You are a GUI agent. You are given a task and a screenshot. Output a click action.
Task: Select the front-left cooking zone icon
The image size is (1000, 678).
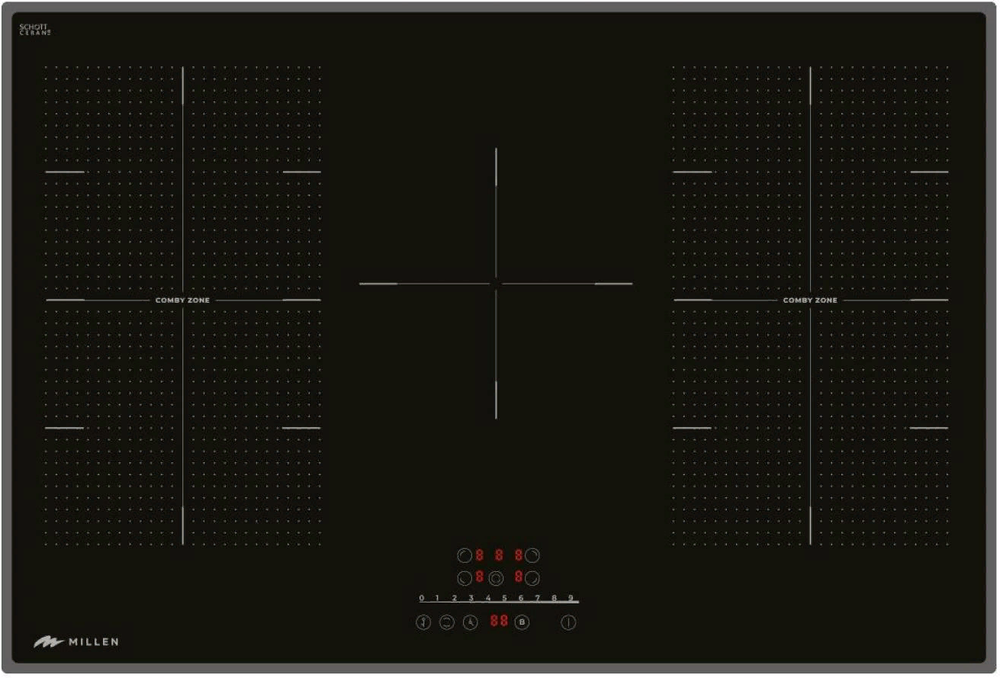[x=463, y=577]
